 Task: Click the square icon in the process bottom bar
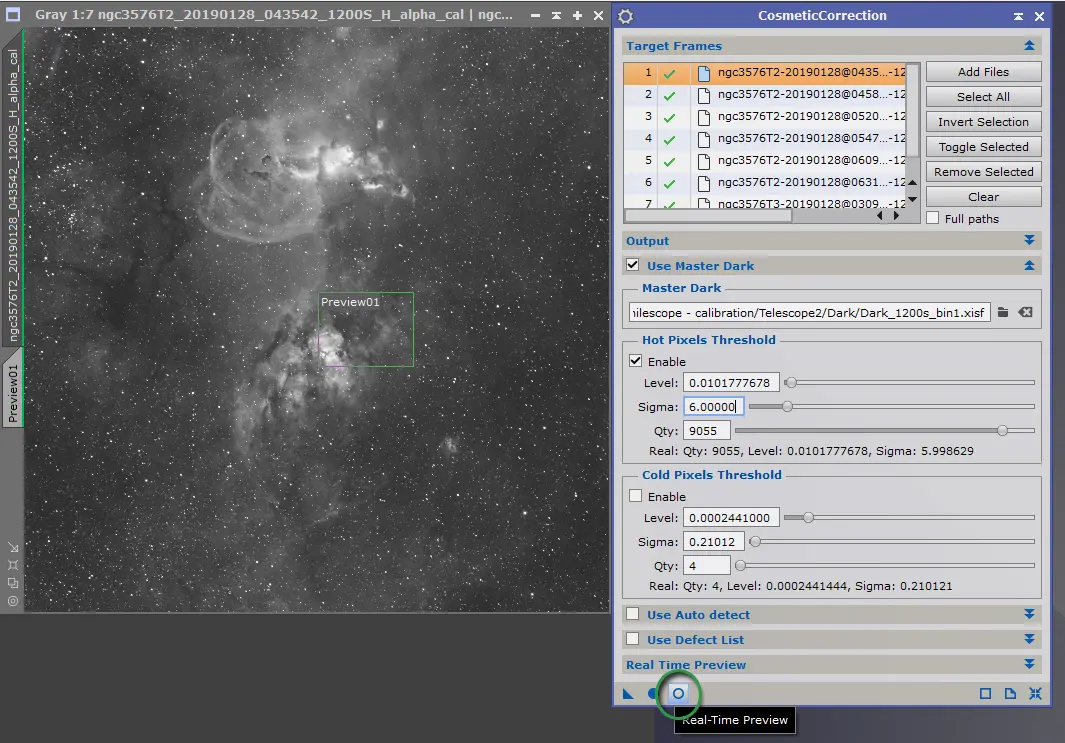[986, 693]
